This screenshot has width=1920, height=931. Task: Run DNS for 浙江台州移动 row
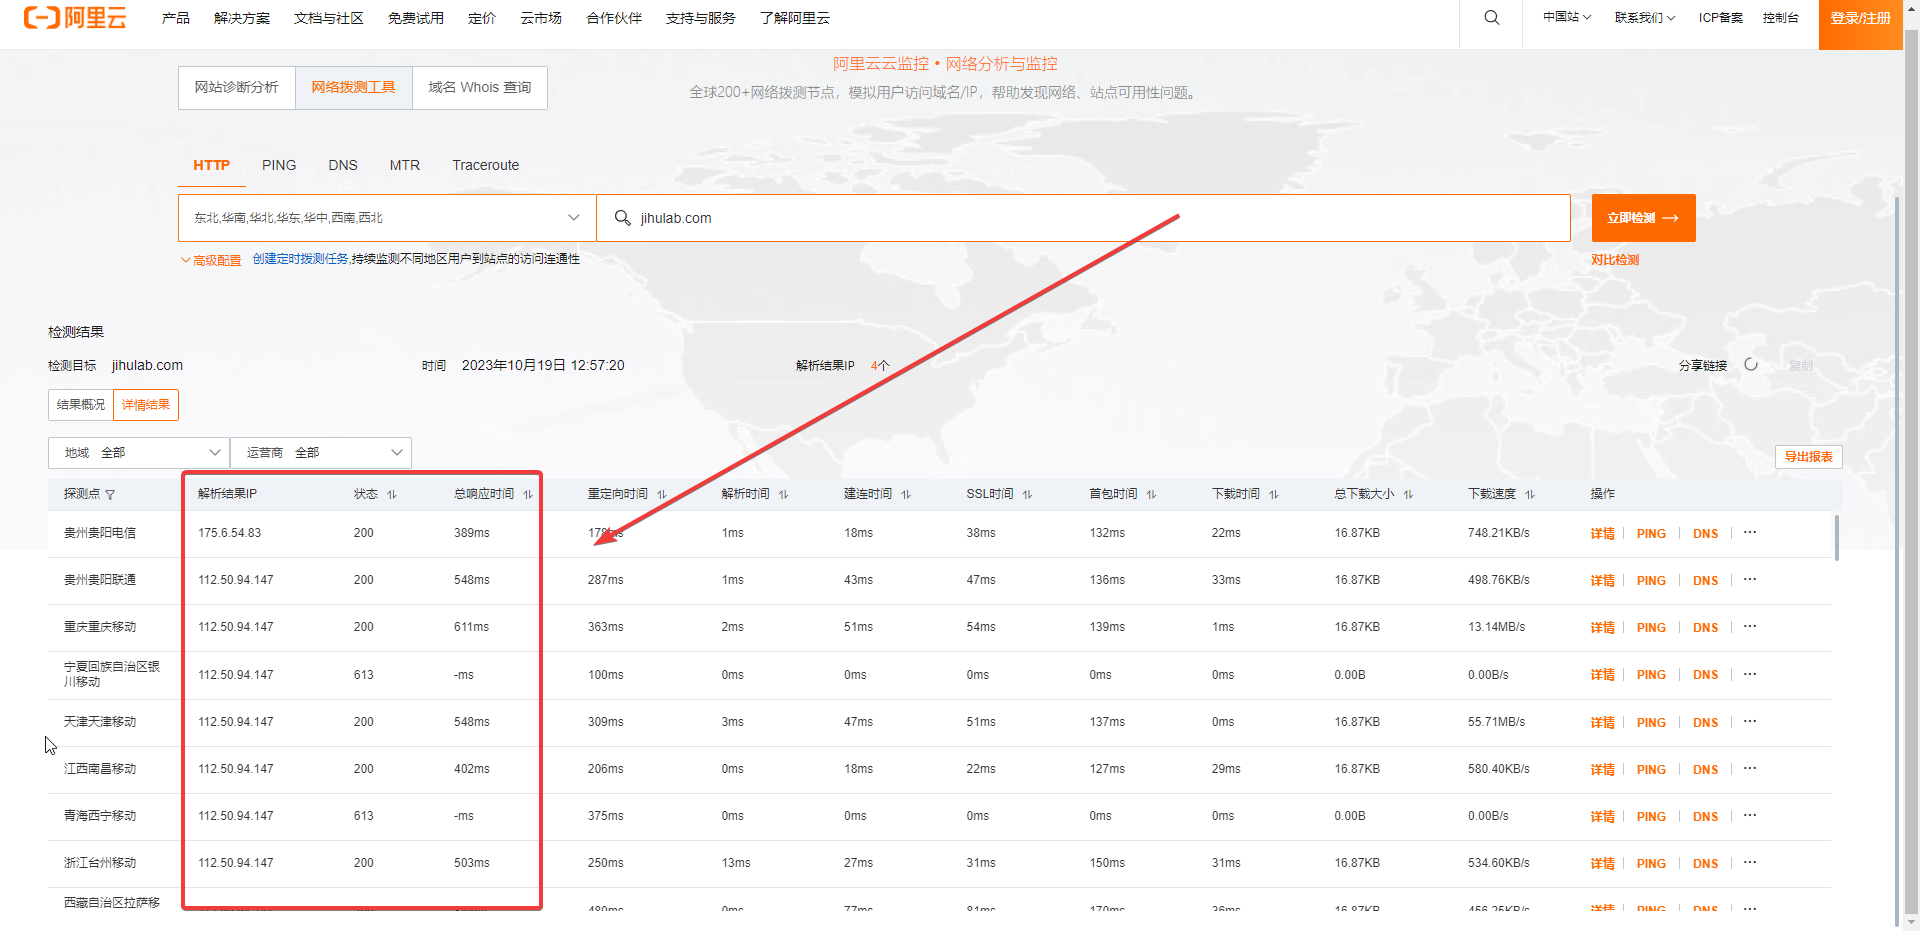(1706, 864)
